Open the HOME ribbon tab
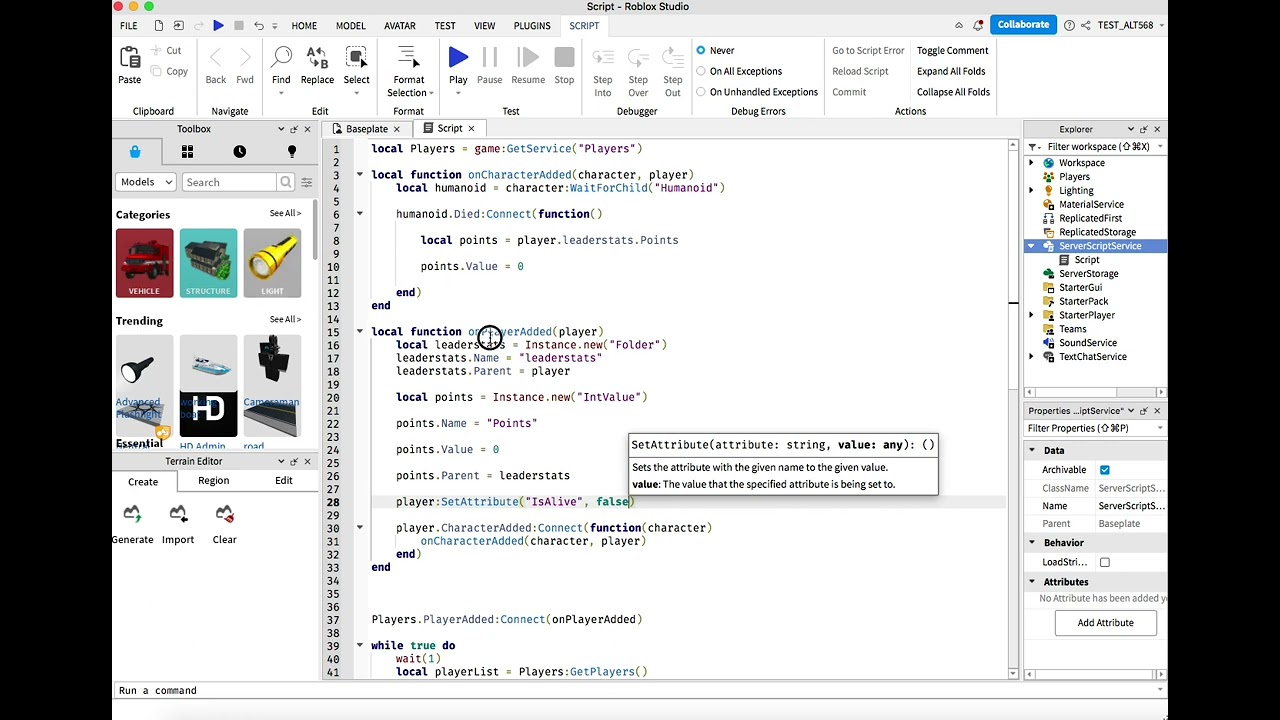 pyautogui.click(x=304, y=26)
